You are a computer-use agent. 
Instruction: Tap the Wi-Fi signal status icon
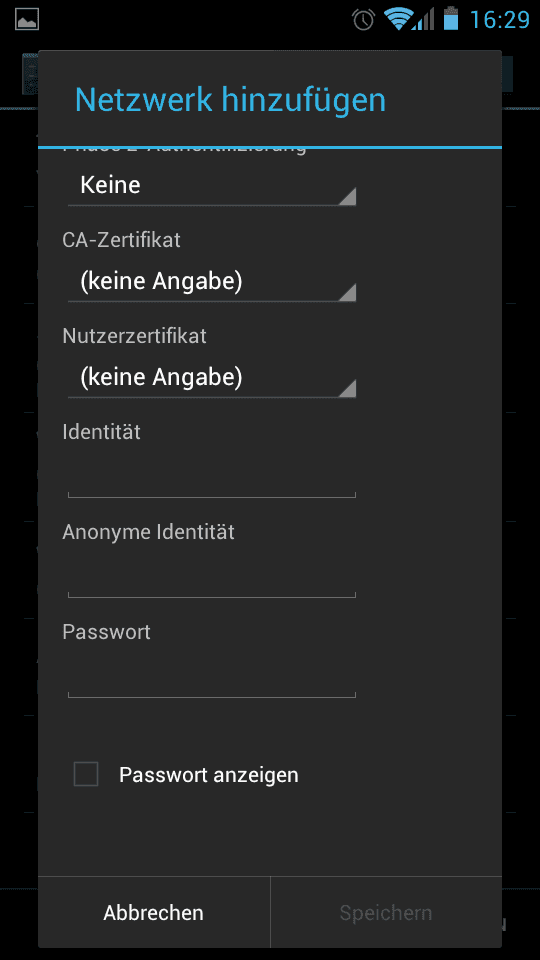[x=397, y=18]
